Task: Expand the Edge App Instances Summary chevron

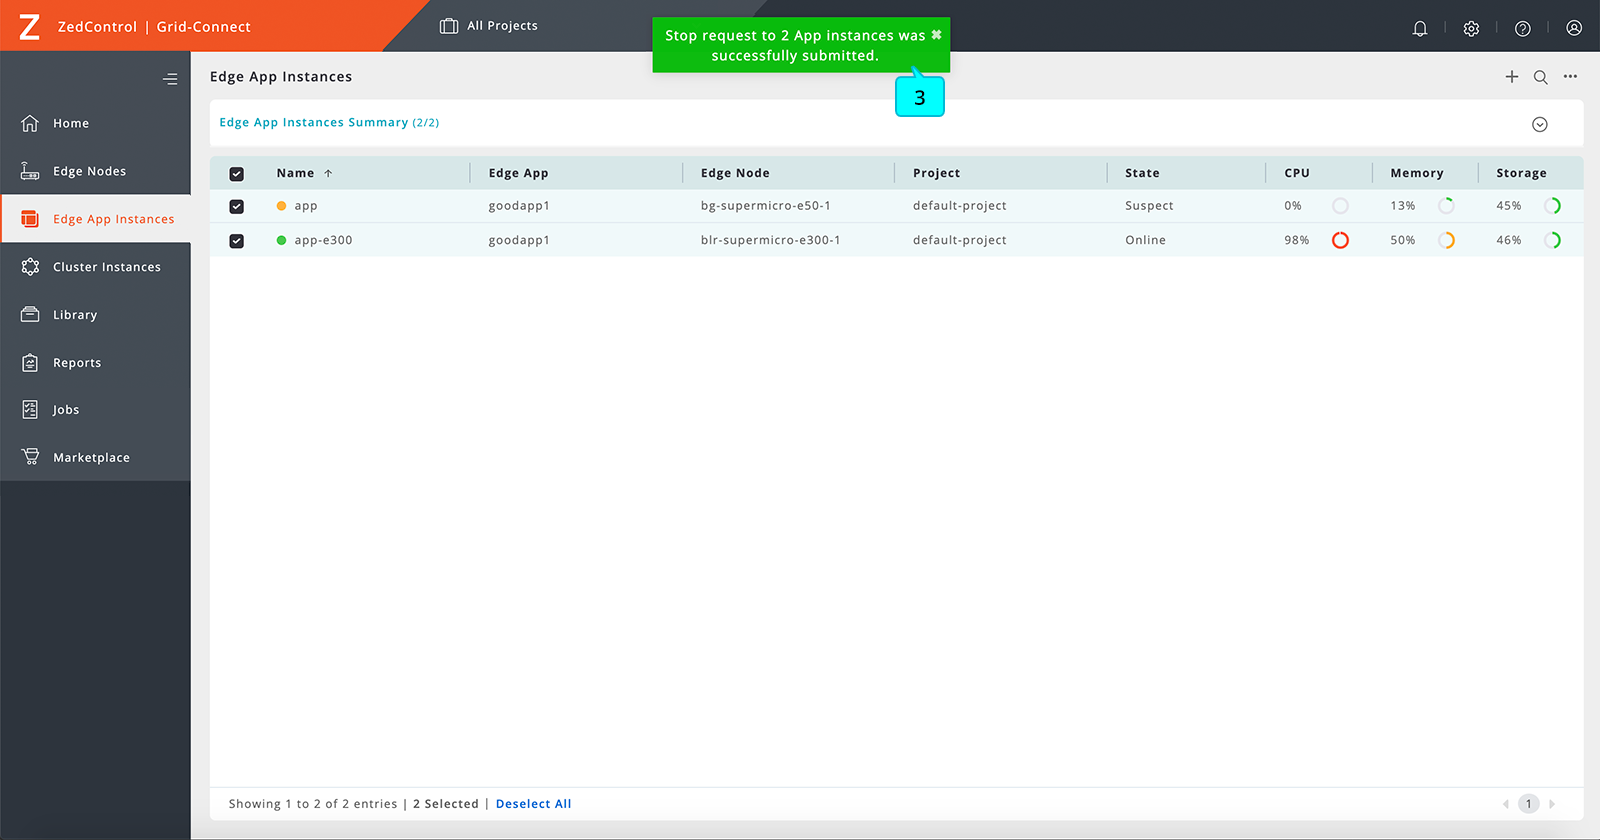Action: tap(1540, 124)
